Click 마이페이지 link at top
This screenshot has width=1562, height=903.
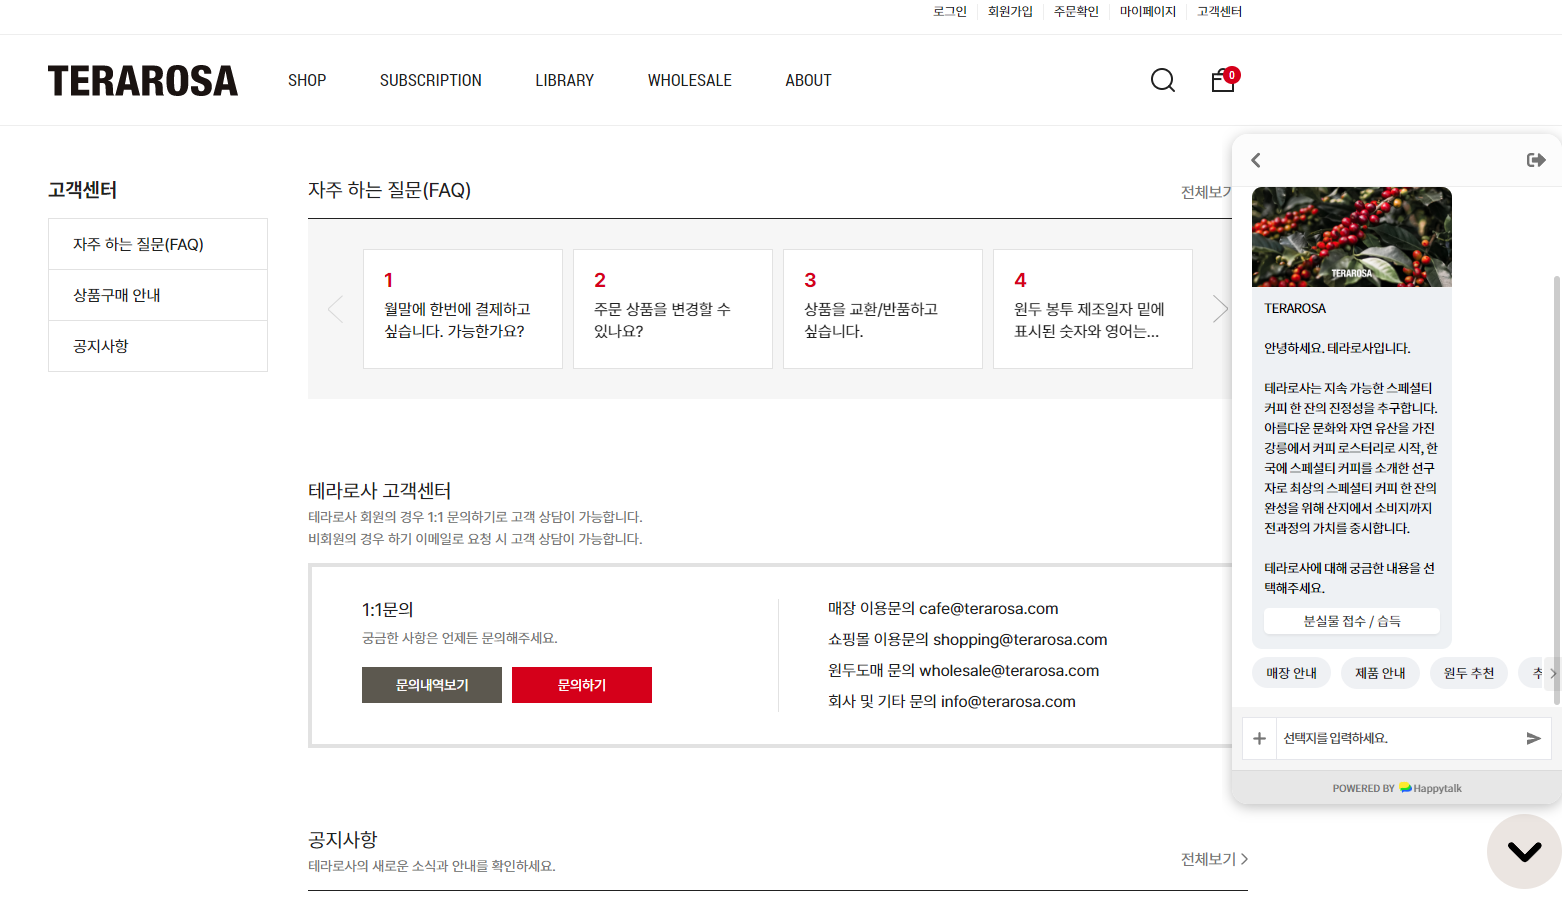1148,11
